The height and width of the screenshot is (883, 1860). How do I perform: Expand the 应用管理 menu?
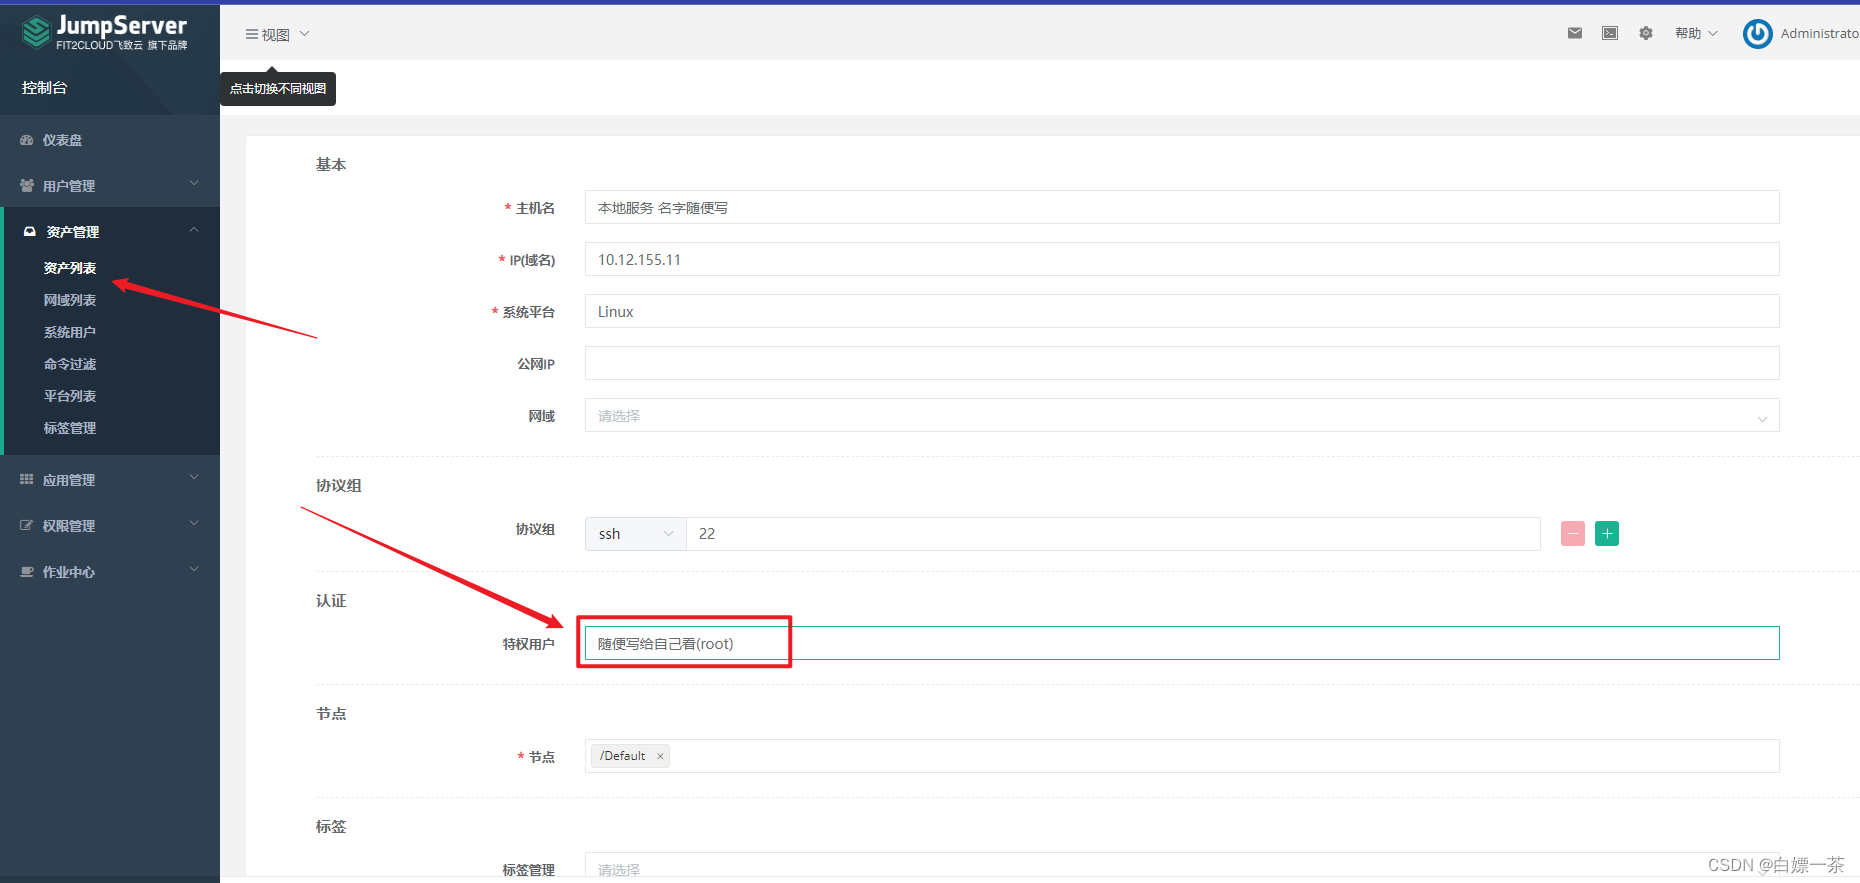pos(110,480)
